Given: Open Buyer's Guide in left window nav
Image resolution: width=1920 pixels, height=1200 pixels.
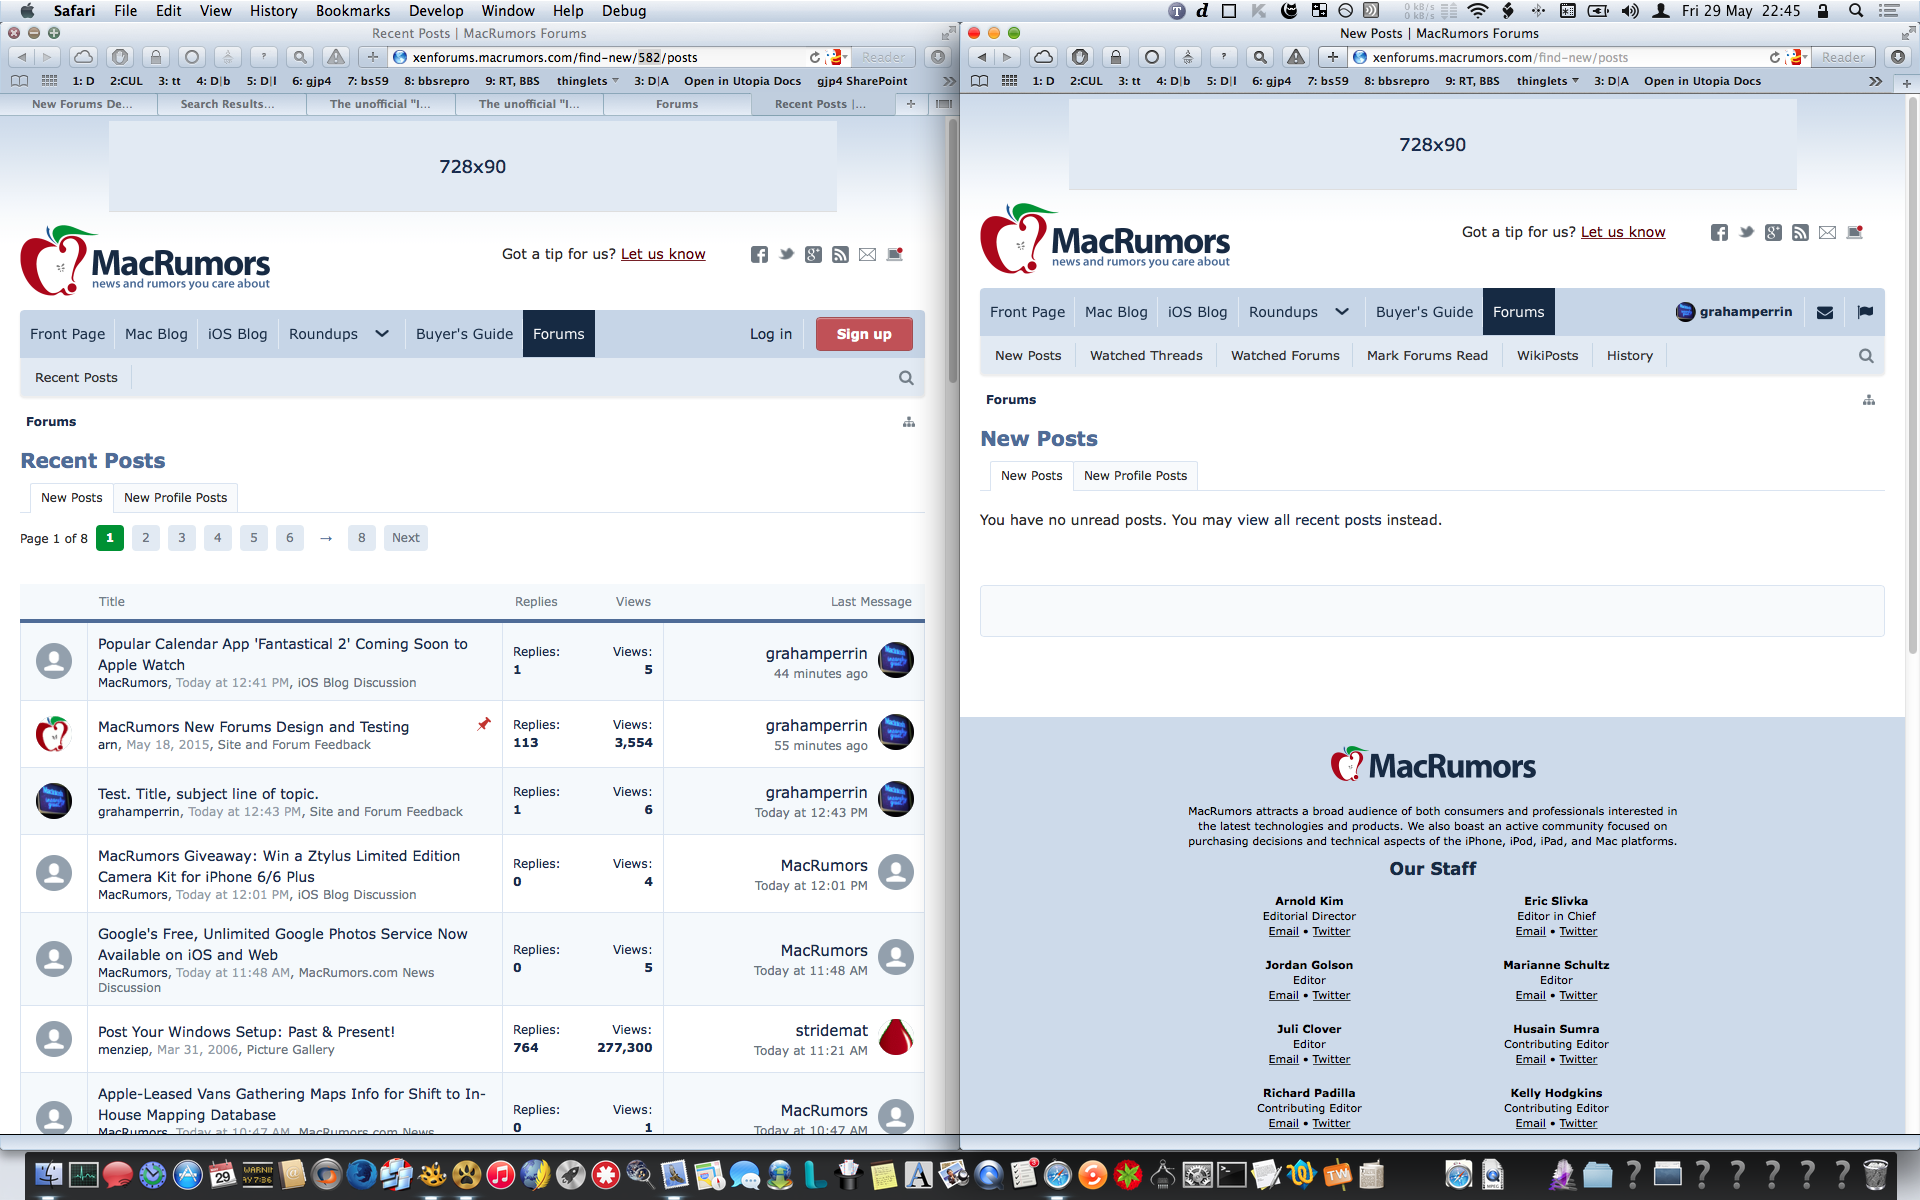Looking at the screenshot, I should 464,334.
